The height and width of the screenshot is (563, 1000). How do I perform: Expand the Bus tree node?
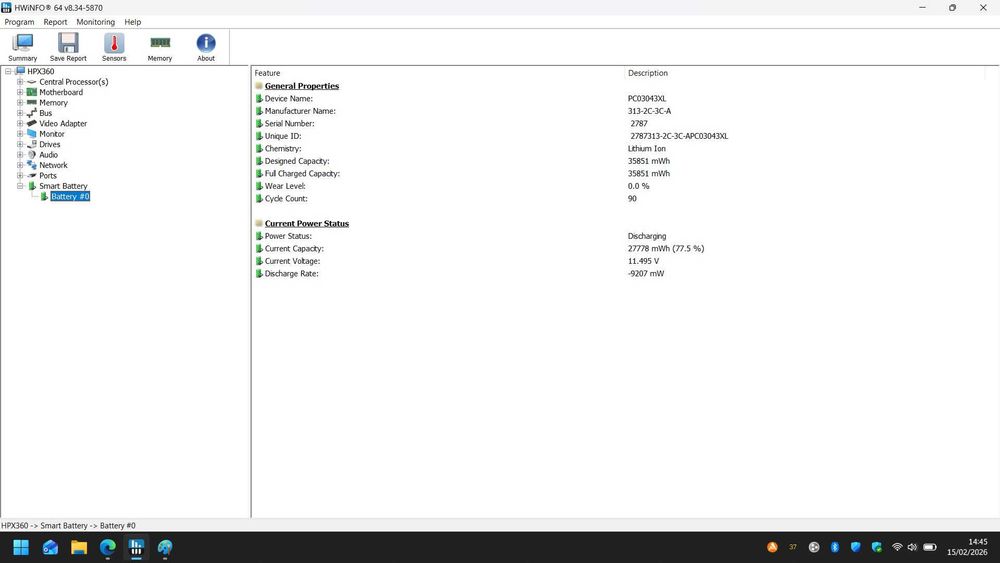(20, 113)
